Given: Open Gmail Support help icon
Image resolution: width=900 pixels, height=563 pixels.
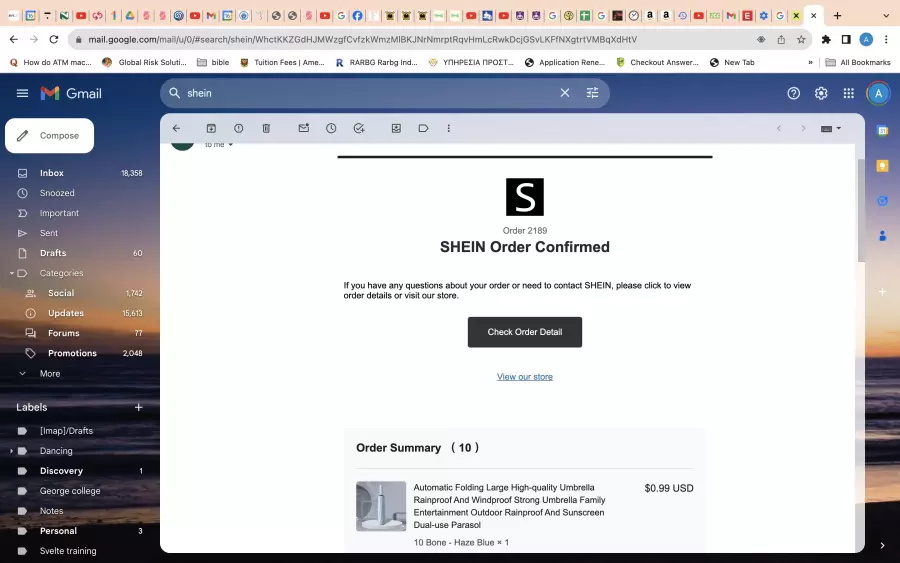Looking at the screenshot, I should [793, 93].
